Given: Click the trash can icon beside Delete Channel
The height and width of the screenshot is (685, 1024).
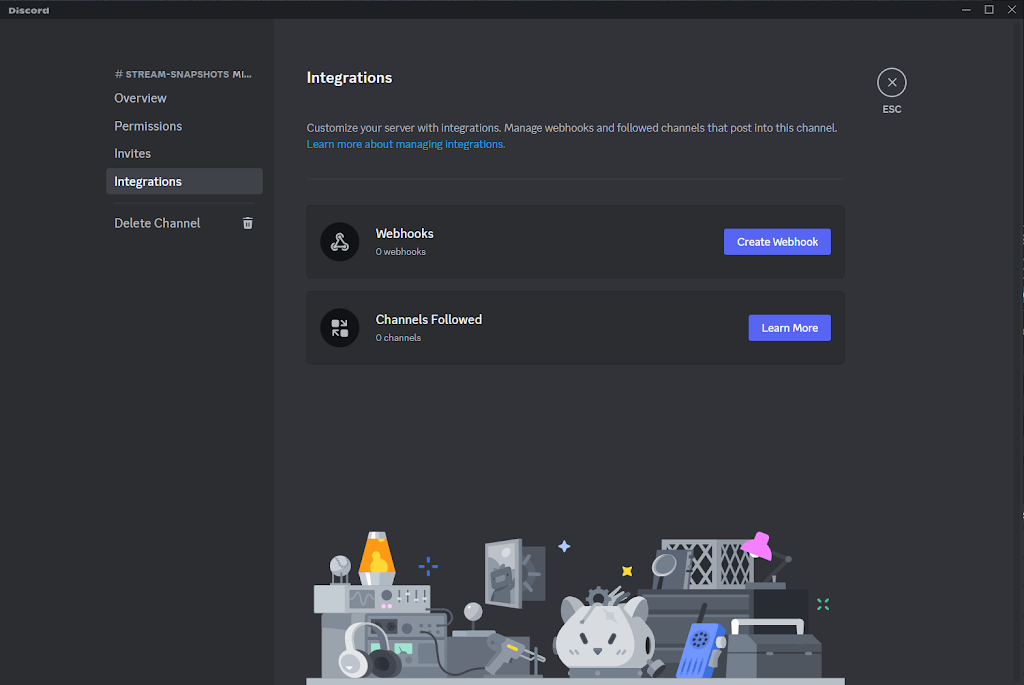Looking at the screenshot, I should click(x=248, y=223).
